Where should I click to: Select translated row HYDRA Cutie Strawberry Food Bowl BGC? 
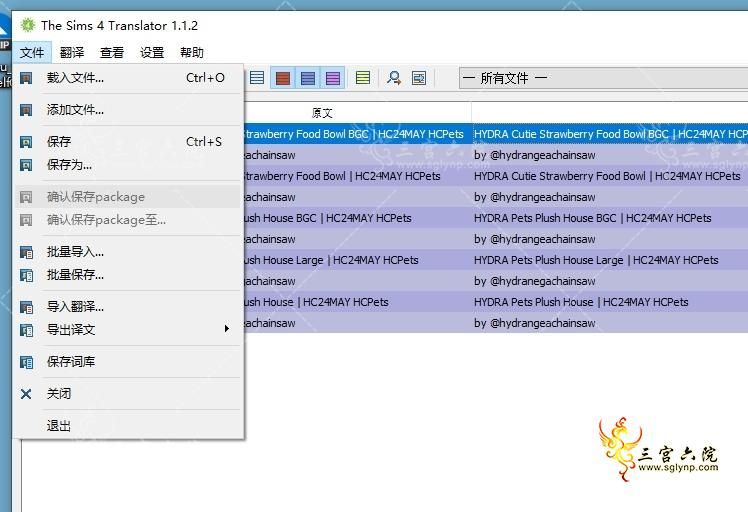click(x=610, y=134)
